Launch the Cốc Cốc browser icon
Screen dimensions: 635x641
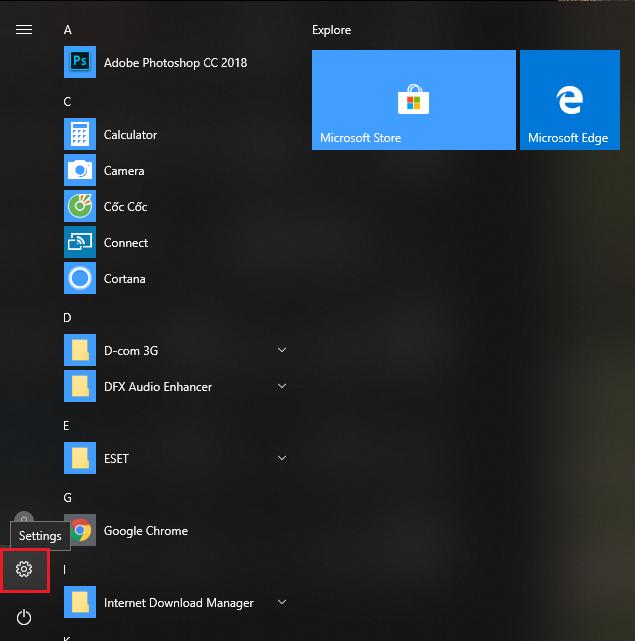click(80, 206)
